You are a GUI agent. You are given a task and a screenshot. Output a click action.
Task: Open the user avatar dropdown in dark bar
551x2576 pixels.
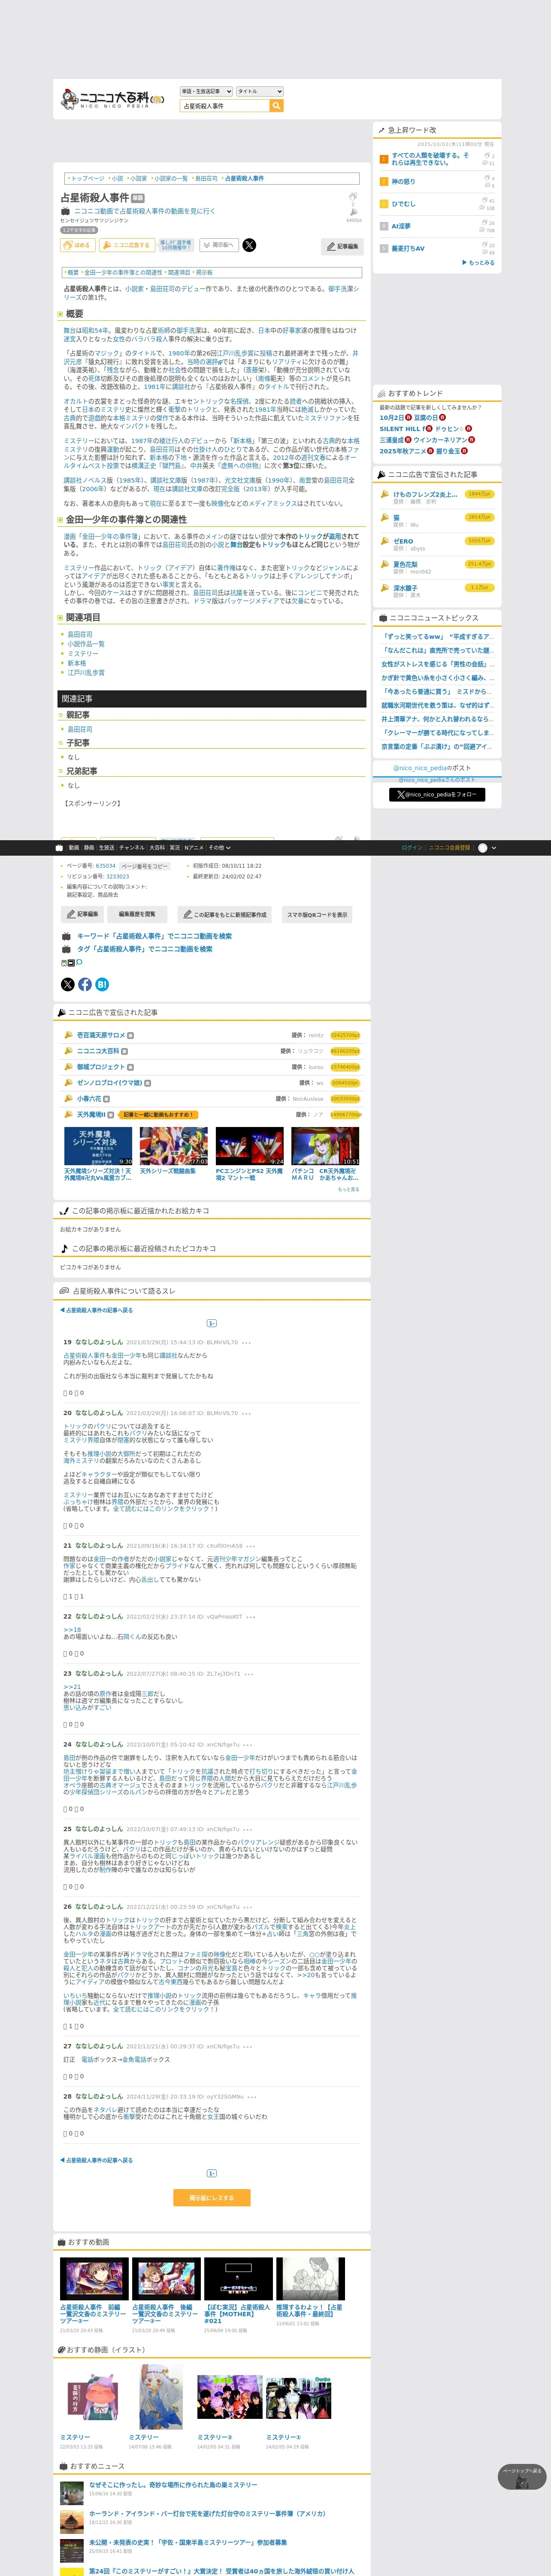tap(486, 848)
